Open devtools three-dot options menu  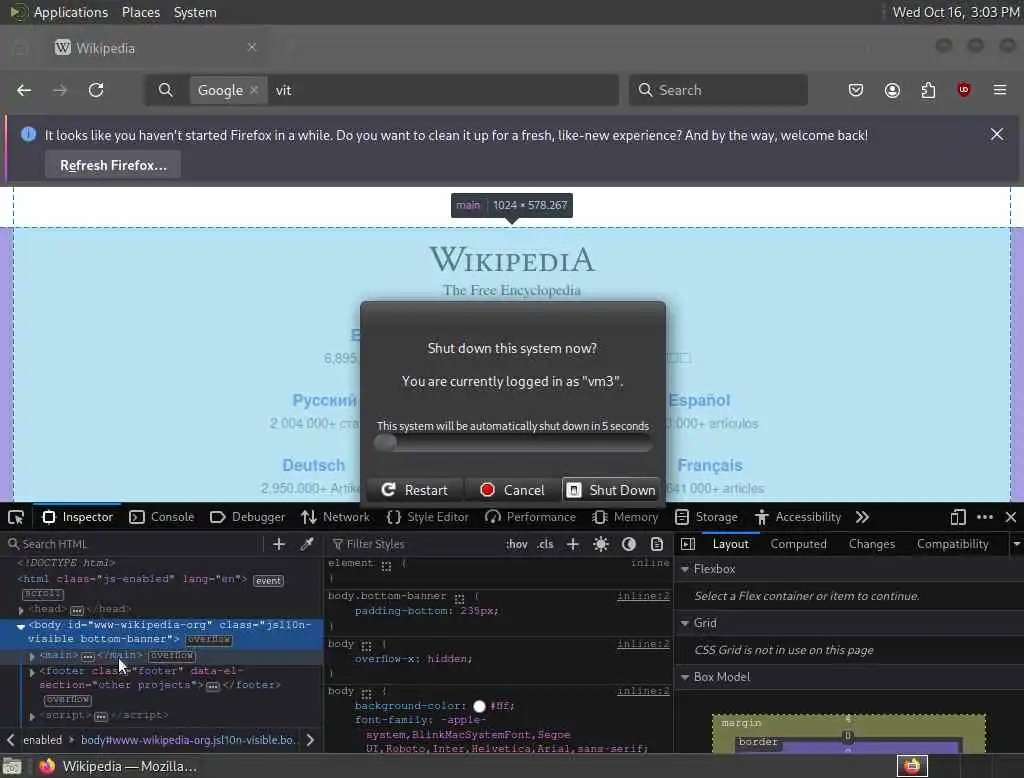point(985,517)
